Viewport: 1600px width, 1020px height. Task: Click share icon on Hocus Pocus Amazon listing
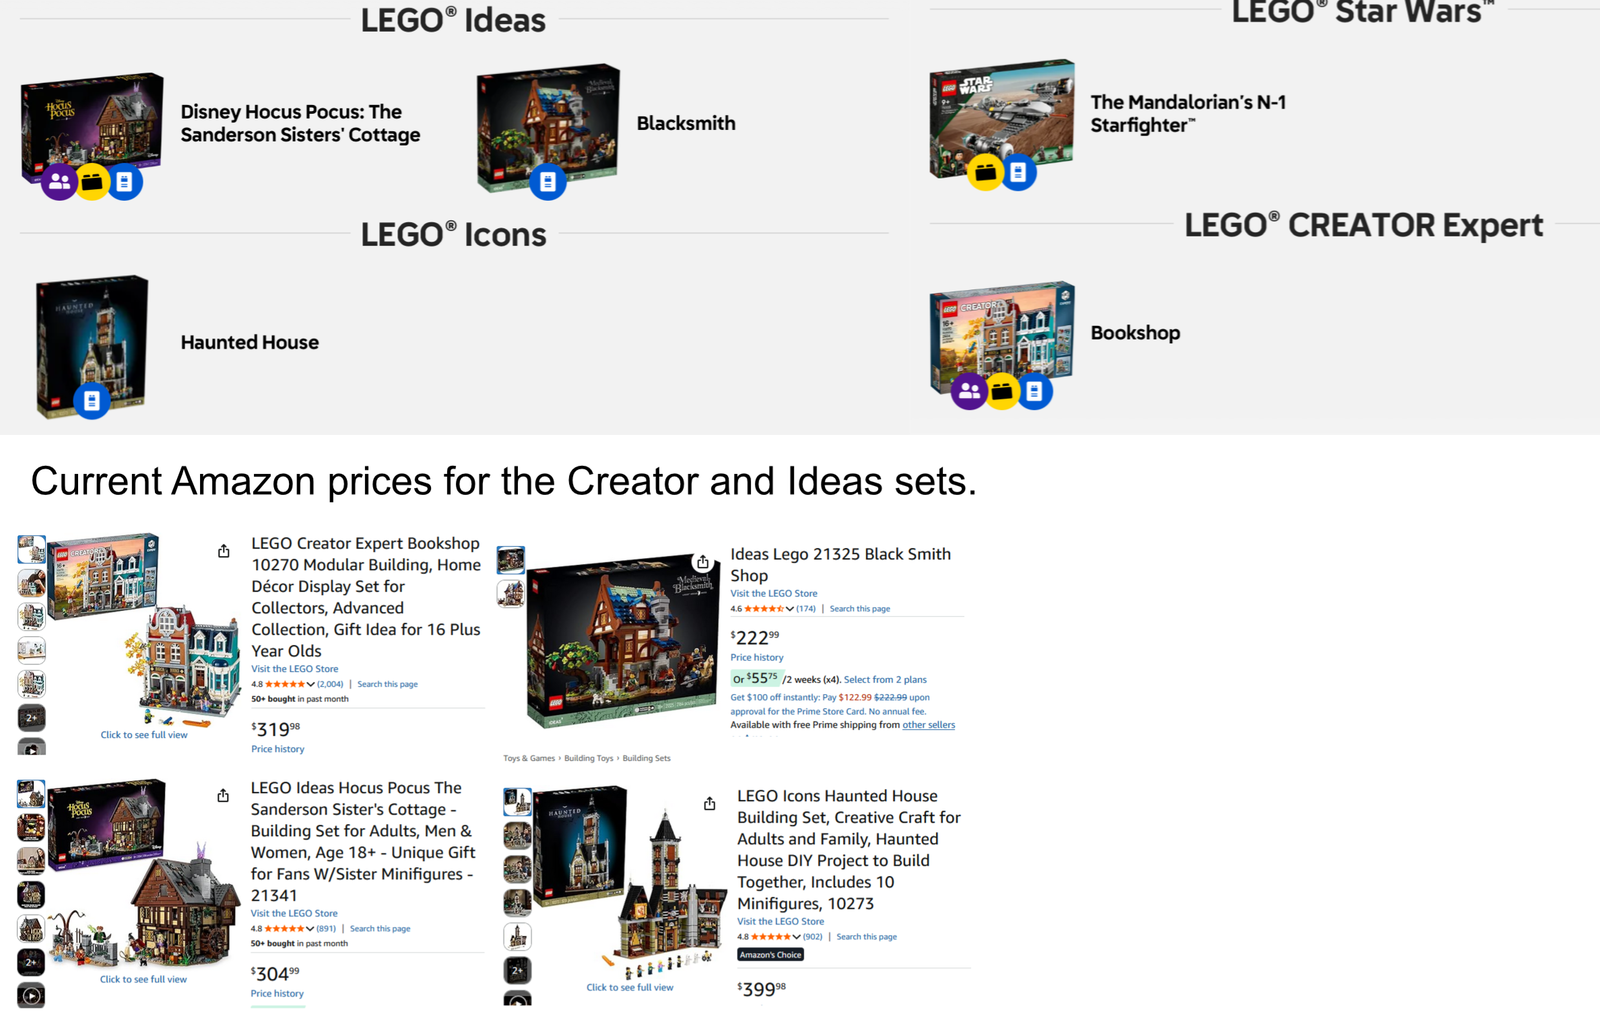tap(223, 796)
